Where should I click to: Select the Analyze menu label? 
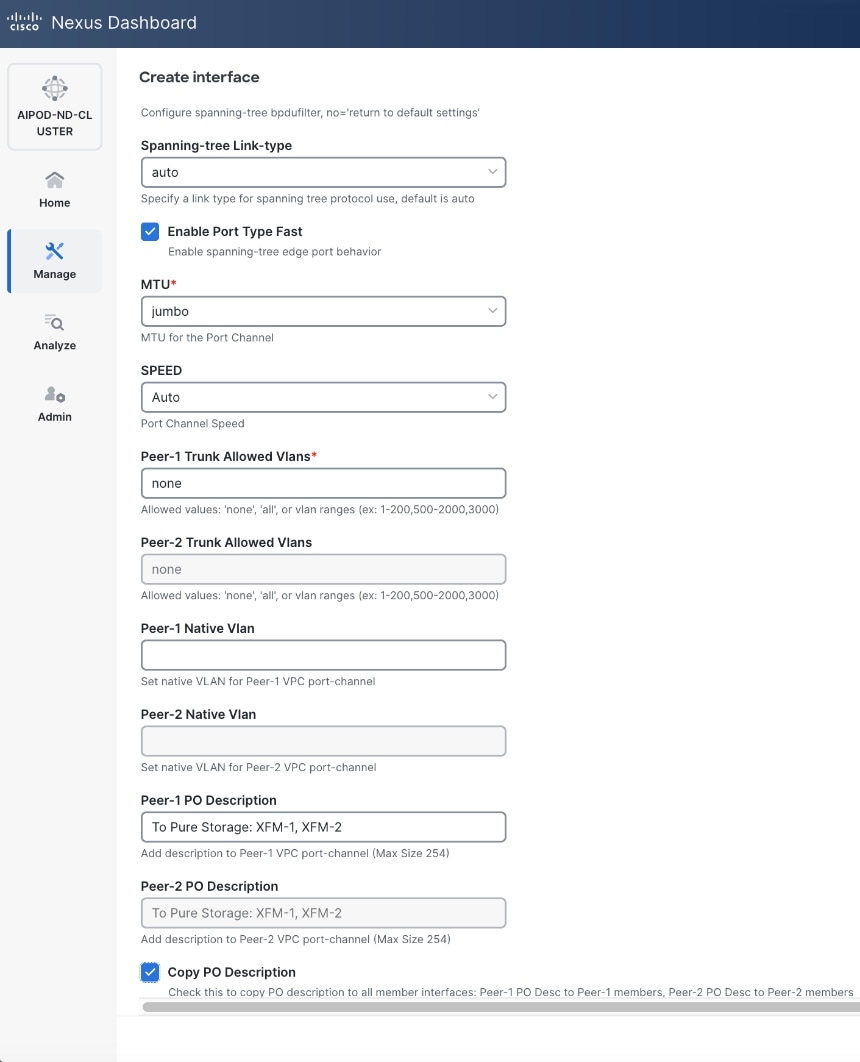(55, 345)
